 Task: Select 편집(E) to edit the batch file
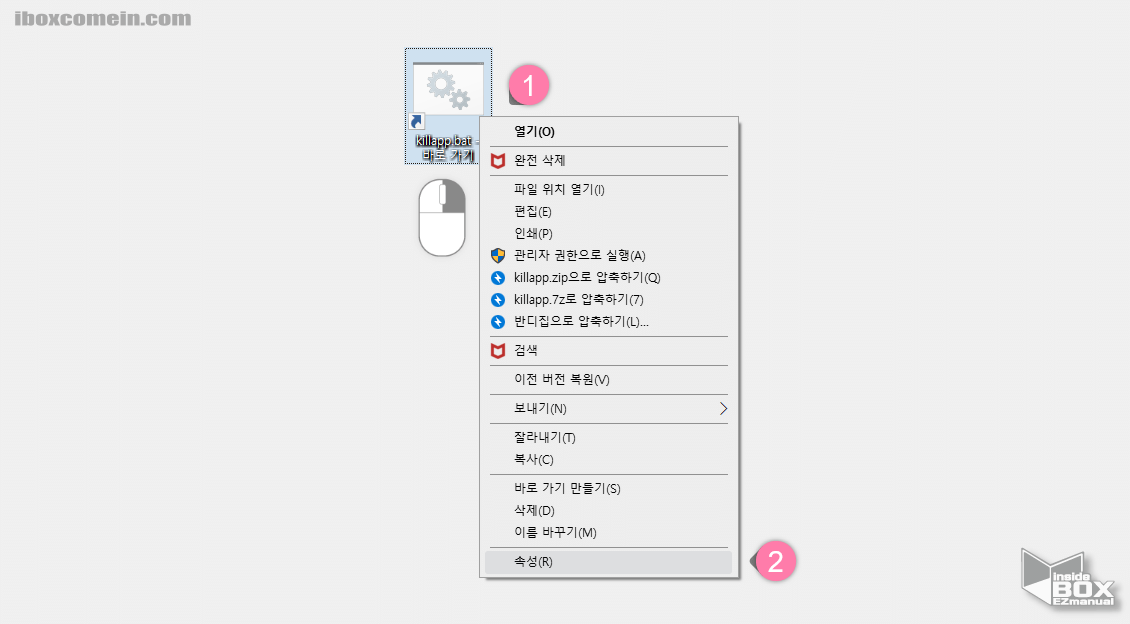tap(535, 211)
